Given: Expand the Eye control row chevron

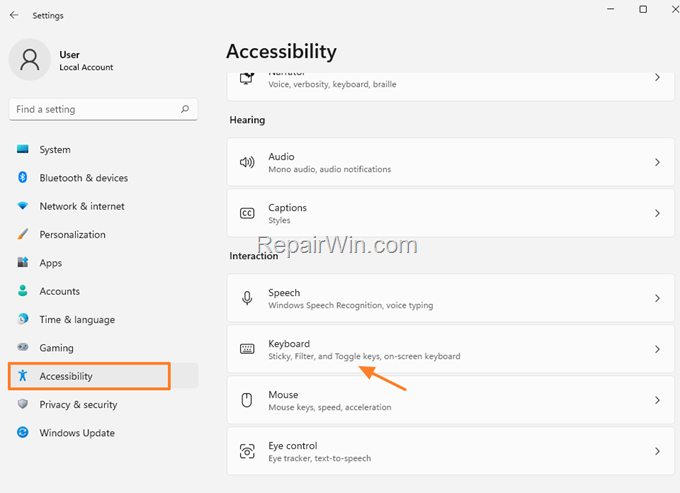Looking at the screenshot, I should [x=657, y=451].
